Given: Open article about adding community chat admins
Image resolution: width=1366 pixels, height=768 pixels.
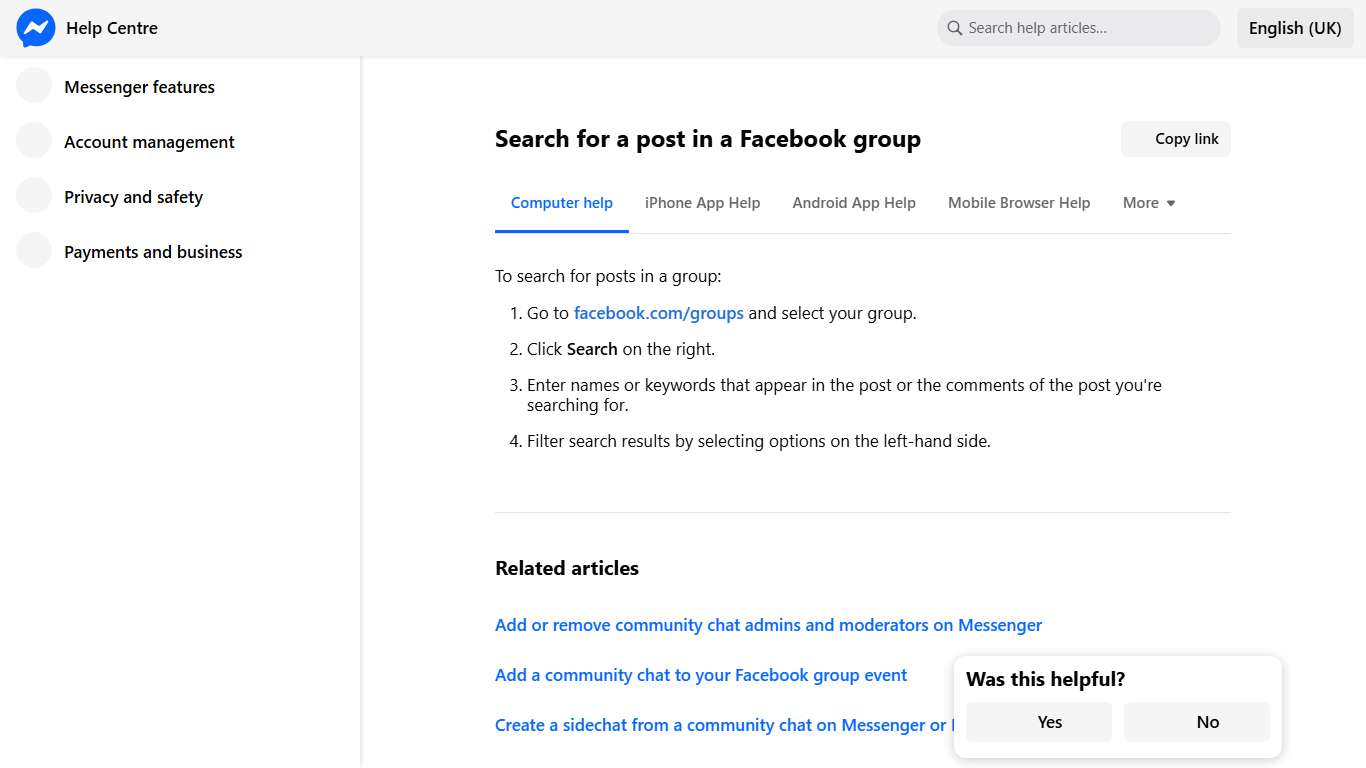Looking at the screenshot, I should pyautogui.click(x=768, y=624).
